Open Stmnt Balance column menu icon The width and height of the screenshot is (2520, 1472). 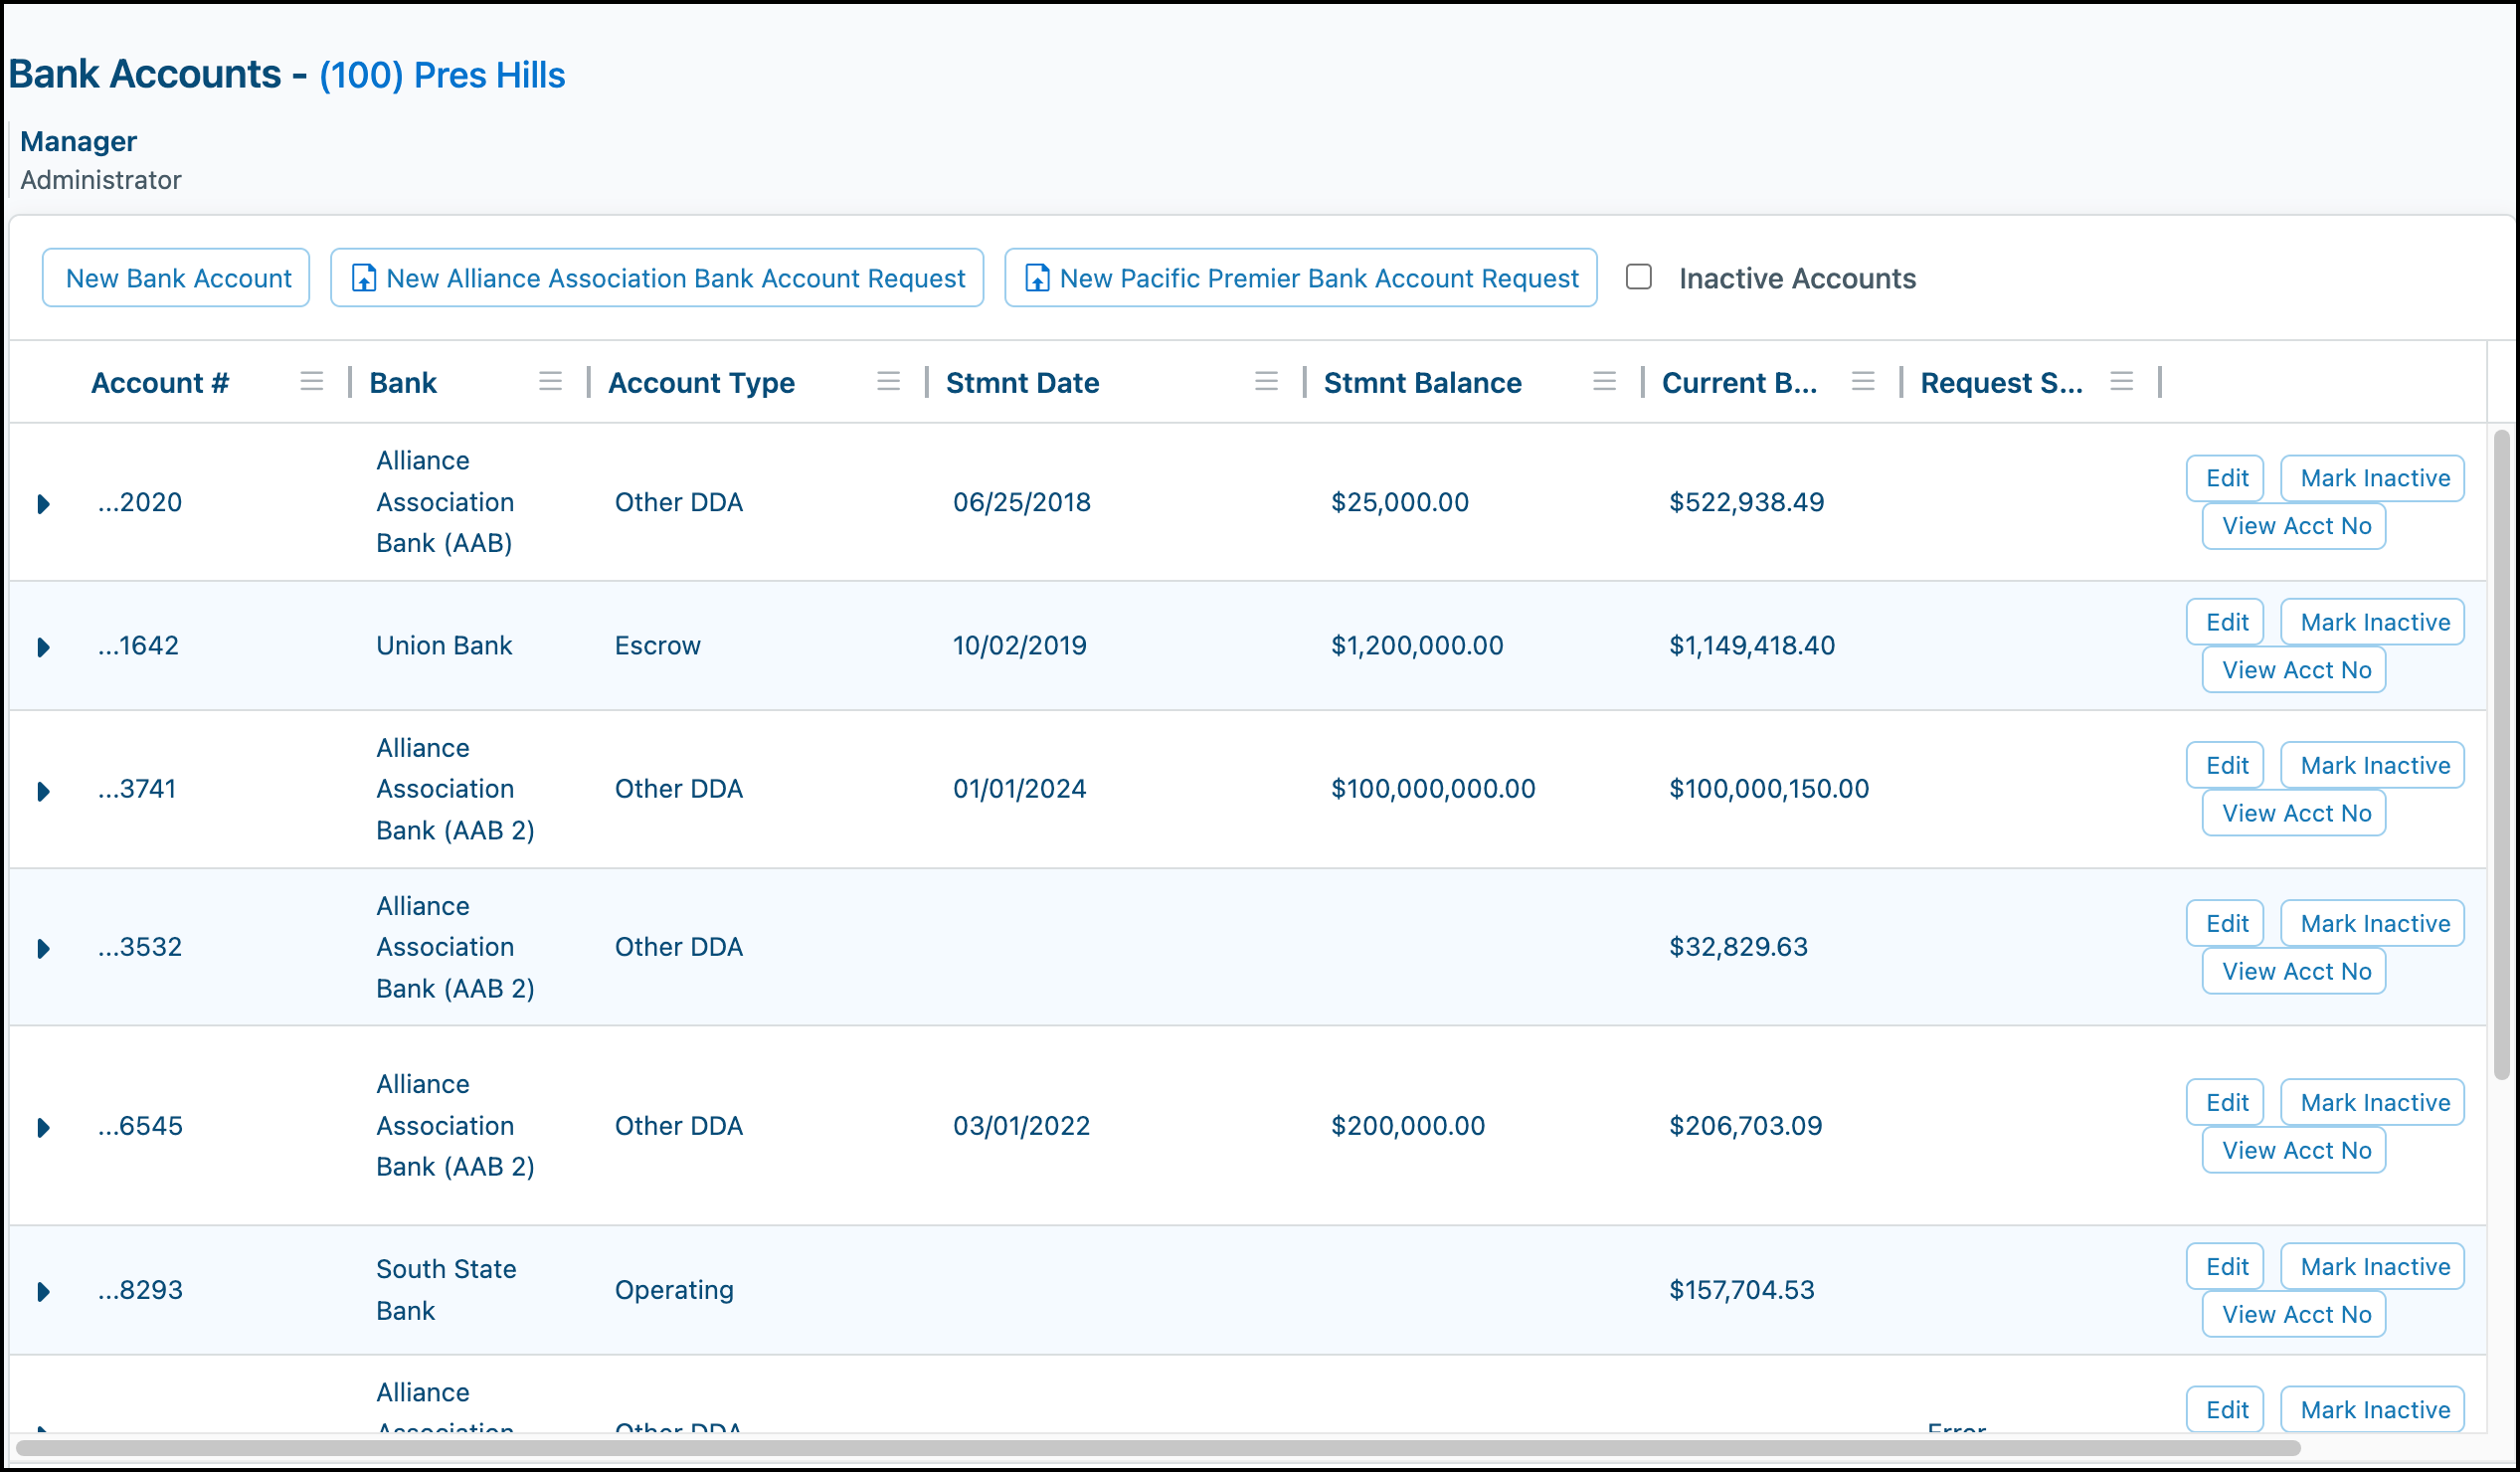(x=1604, y=381)
